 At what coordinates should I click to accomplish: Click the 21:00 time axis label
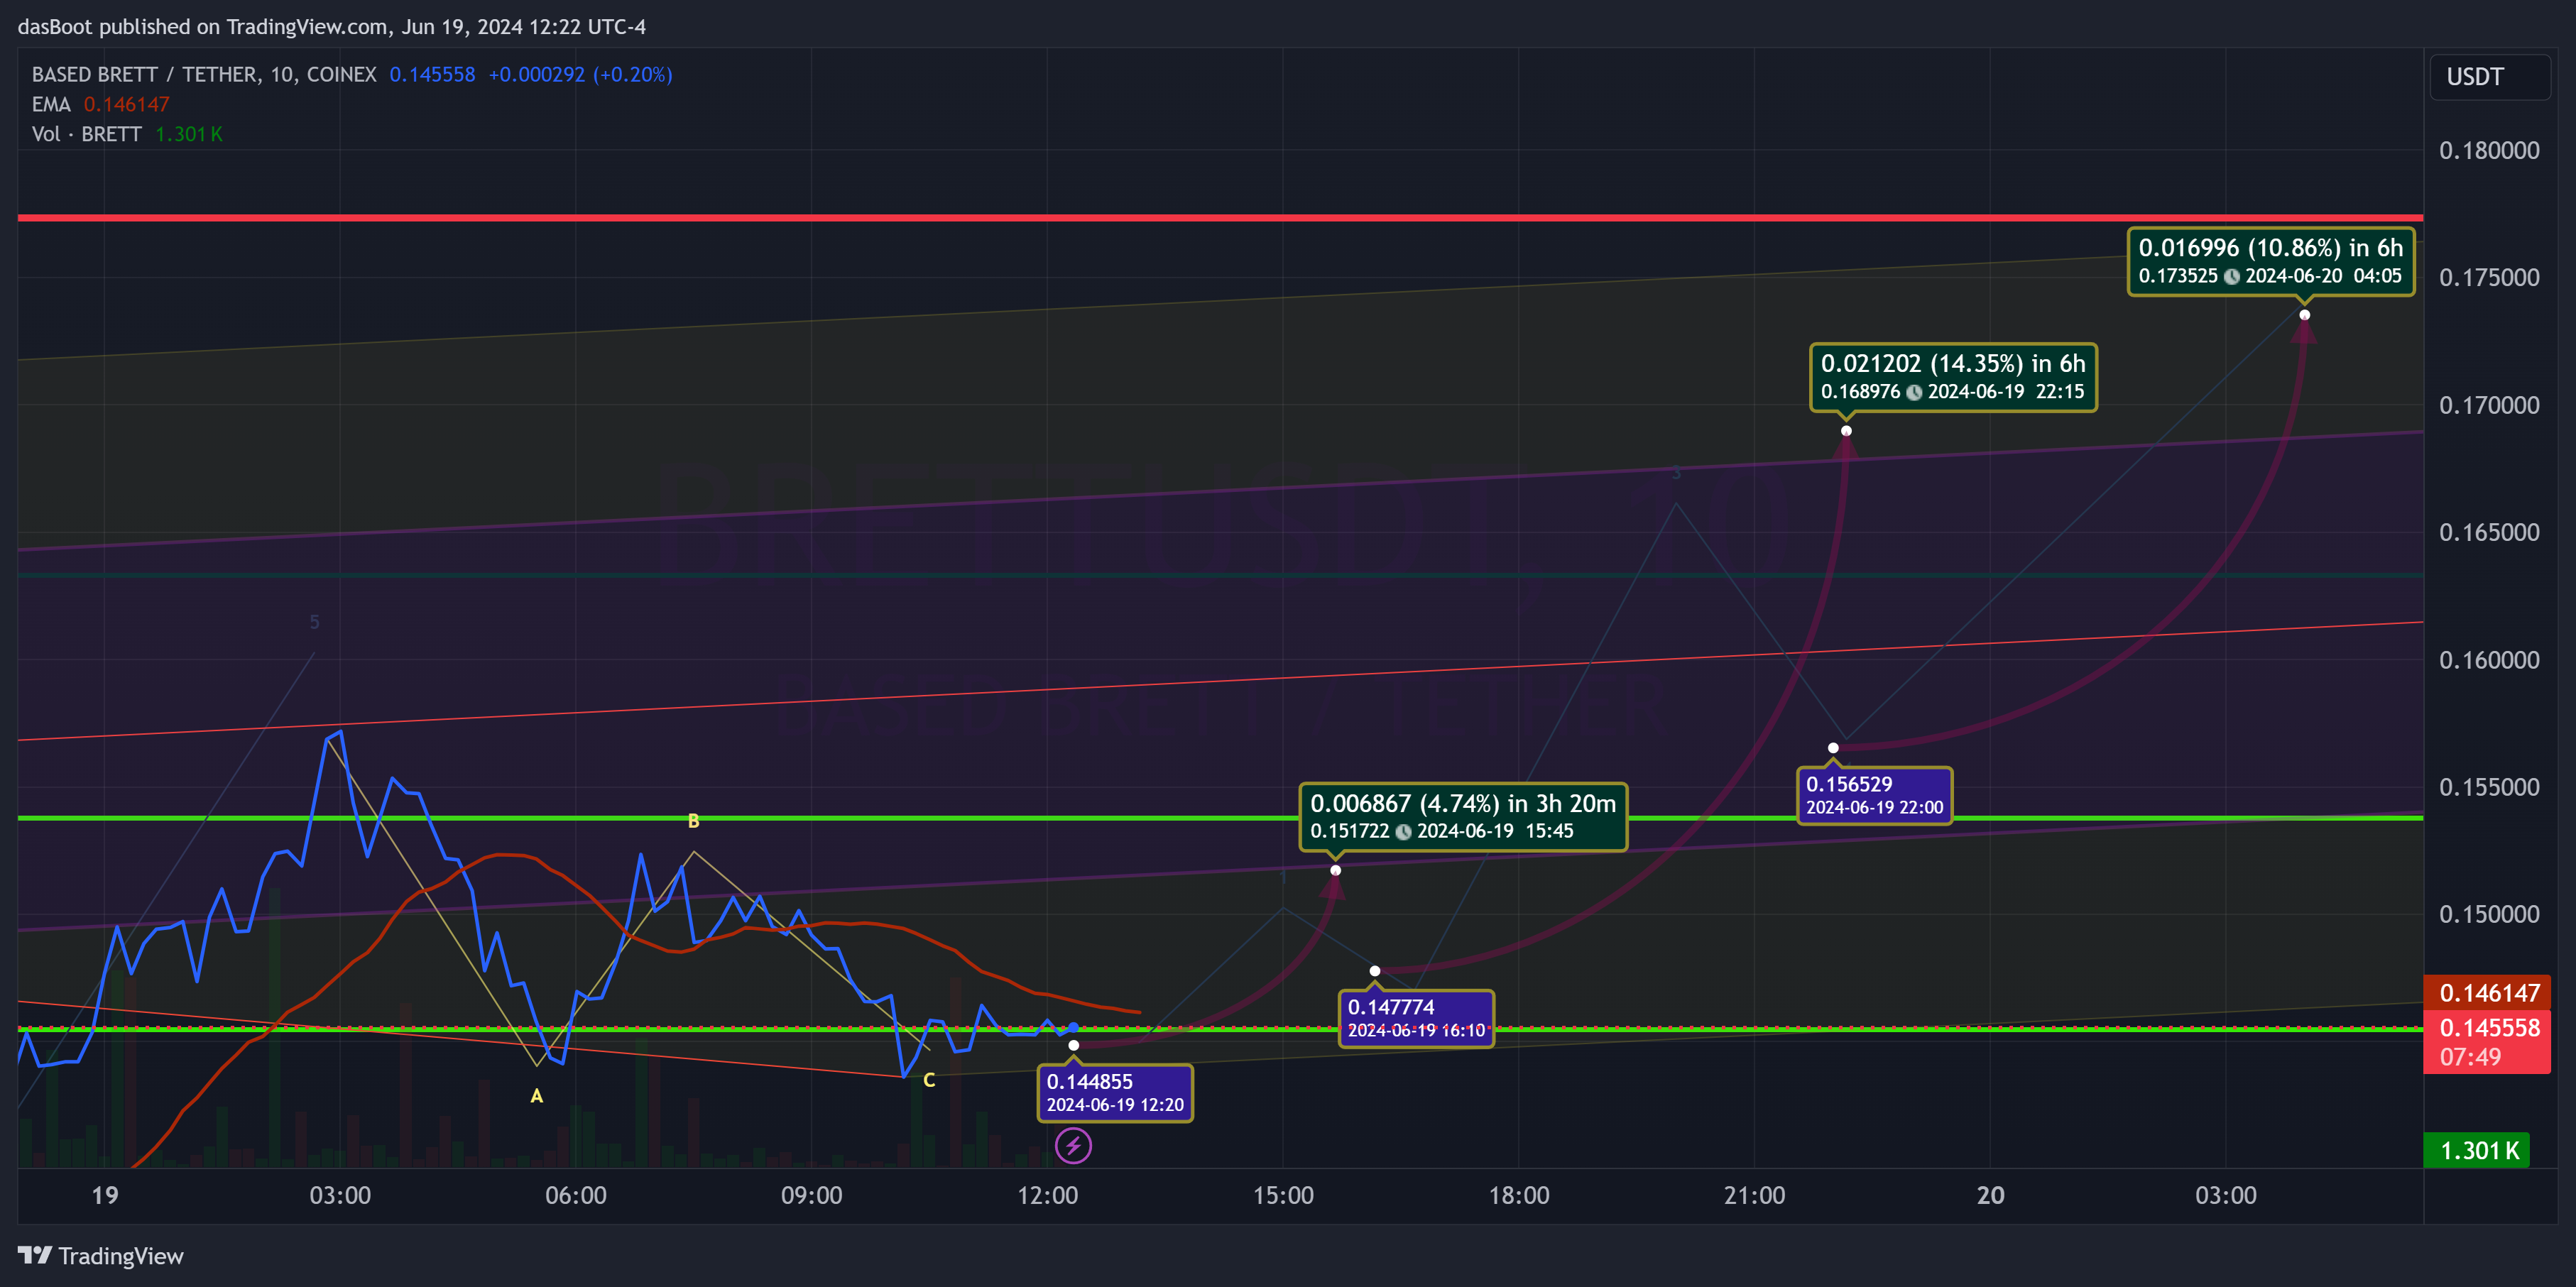coord(1754,1195)
